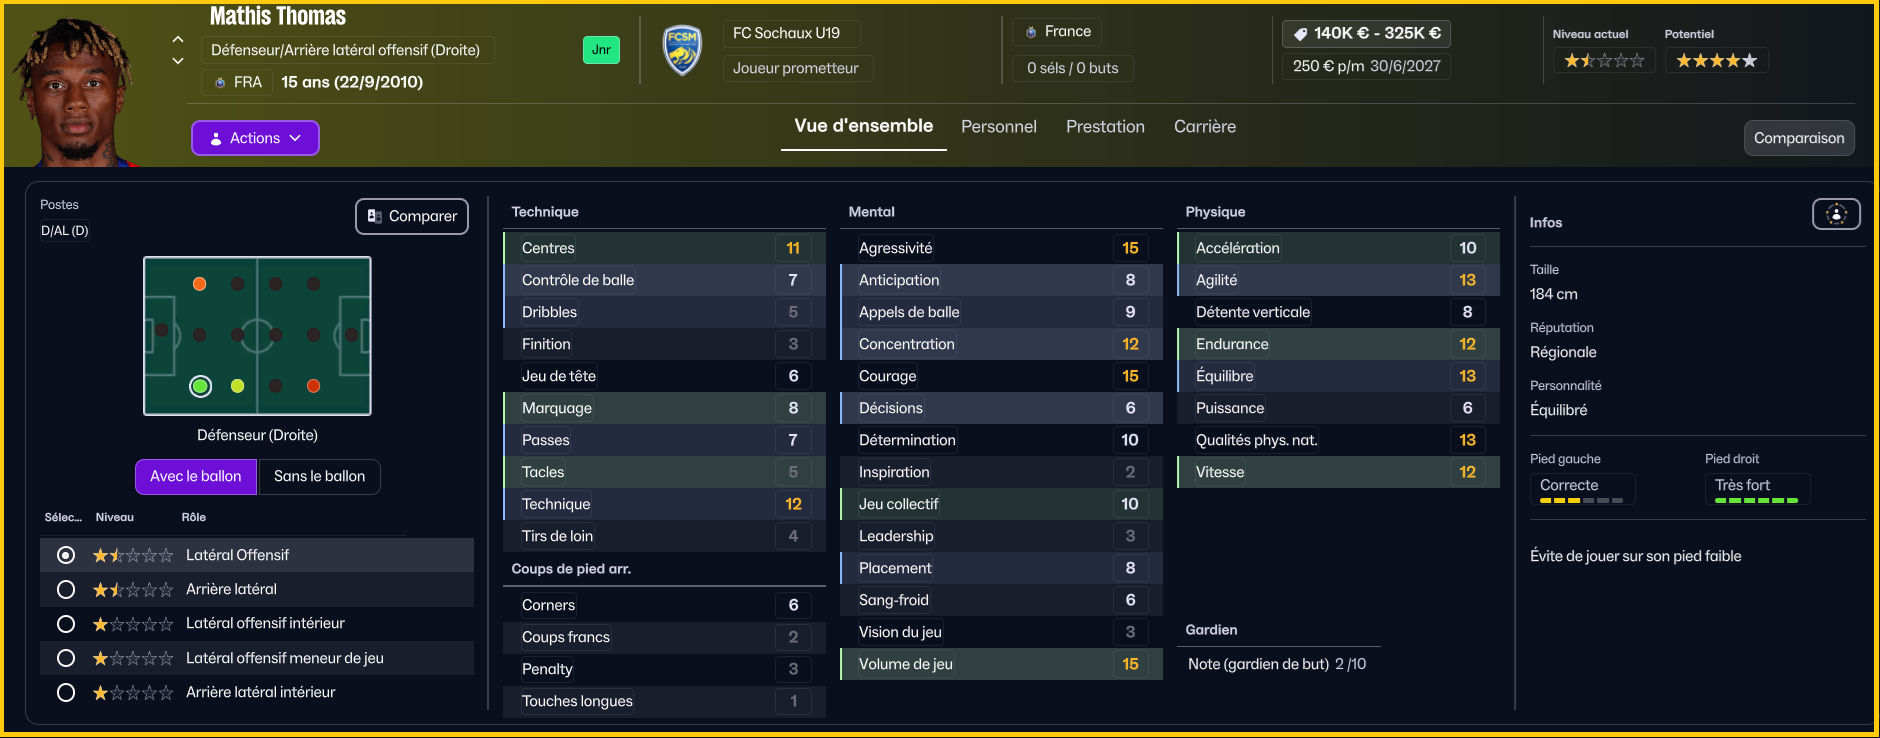The width and height of the screenshot is (1880, 738).
Task: Click the green Jnr badge
Action: (601, 50)
